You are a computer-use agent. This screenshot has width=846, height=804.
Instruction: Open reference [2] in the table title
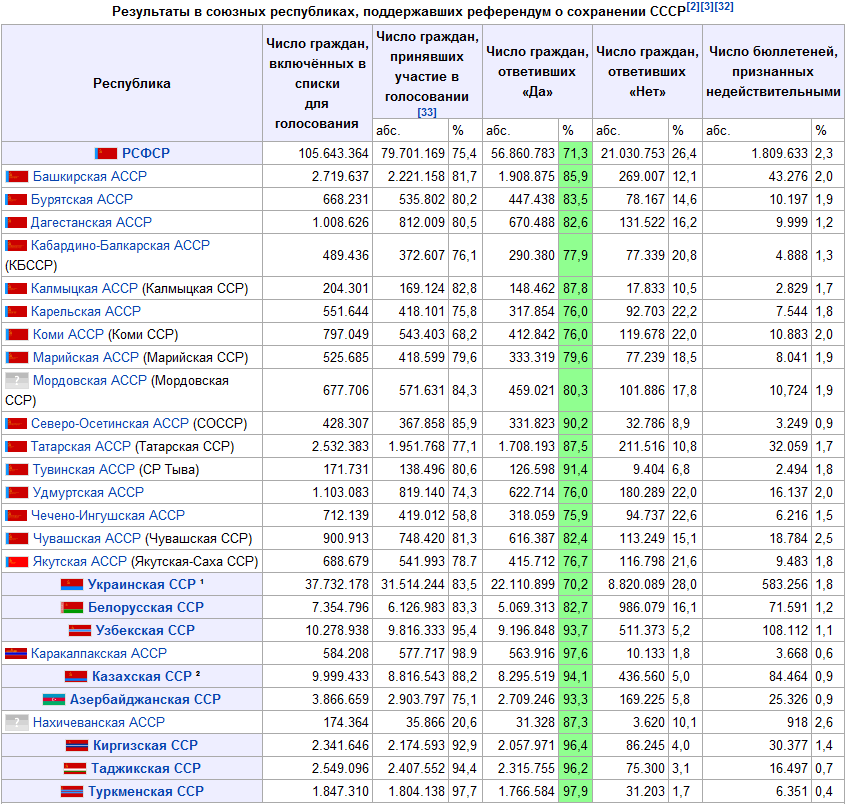(693, 8)
